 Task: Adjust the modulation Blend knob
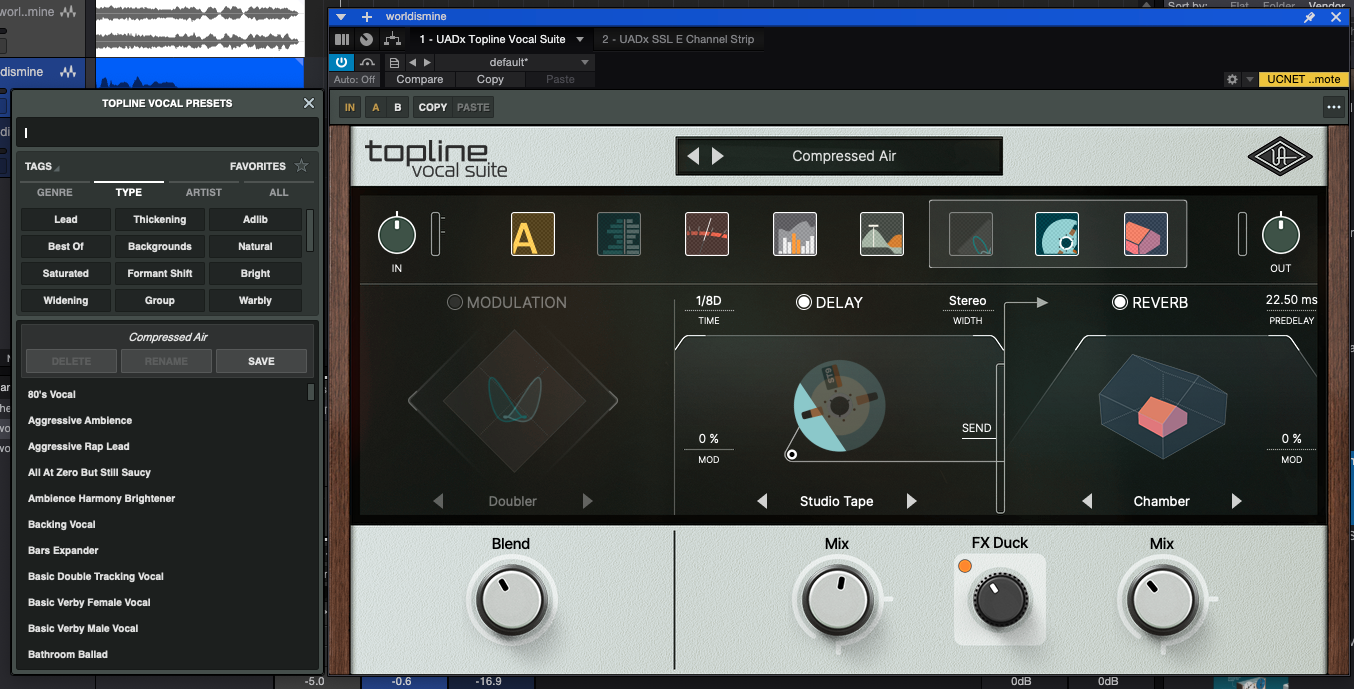click(511, 601)
